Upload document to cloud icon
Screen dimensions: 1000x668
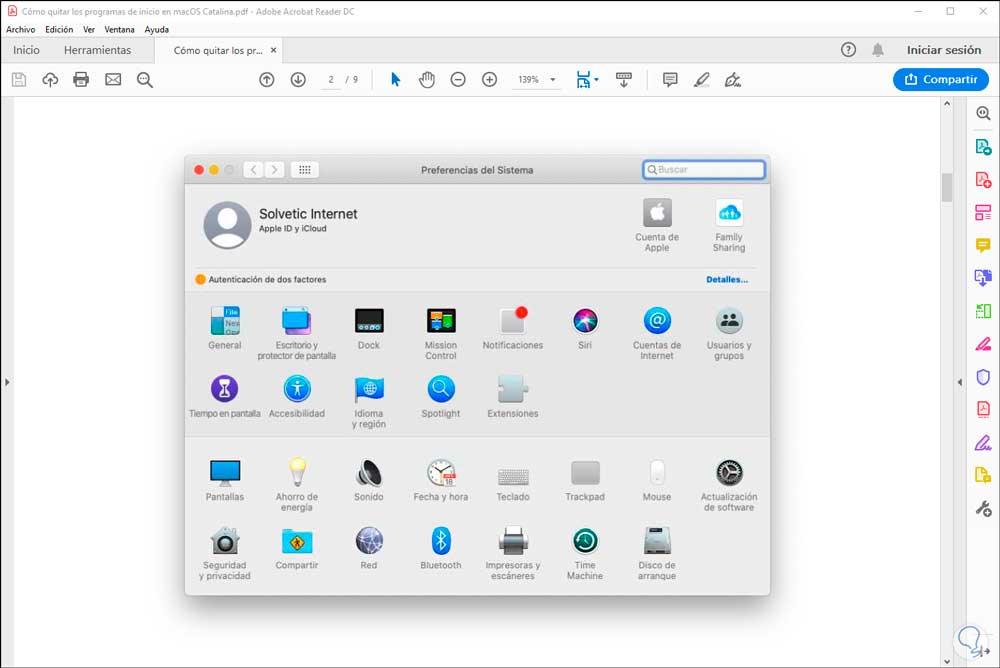[x=50, y=80]
